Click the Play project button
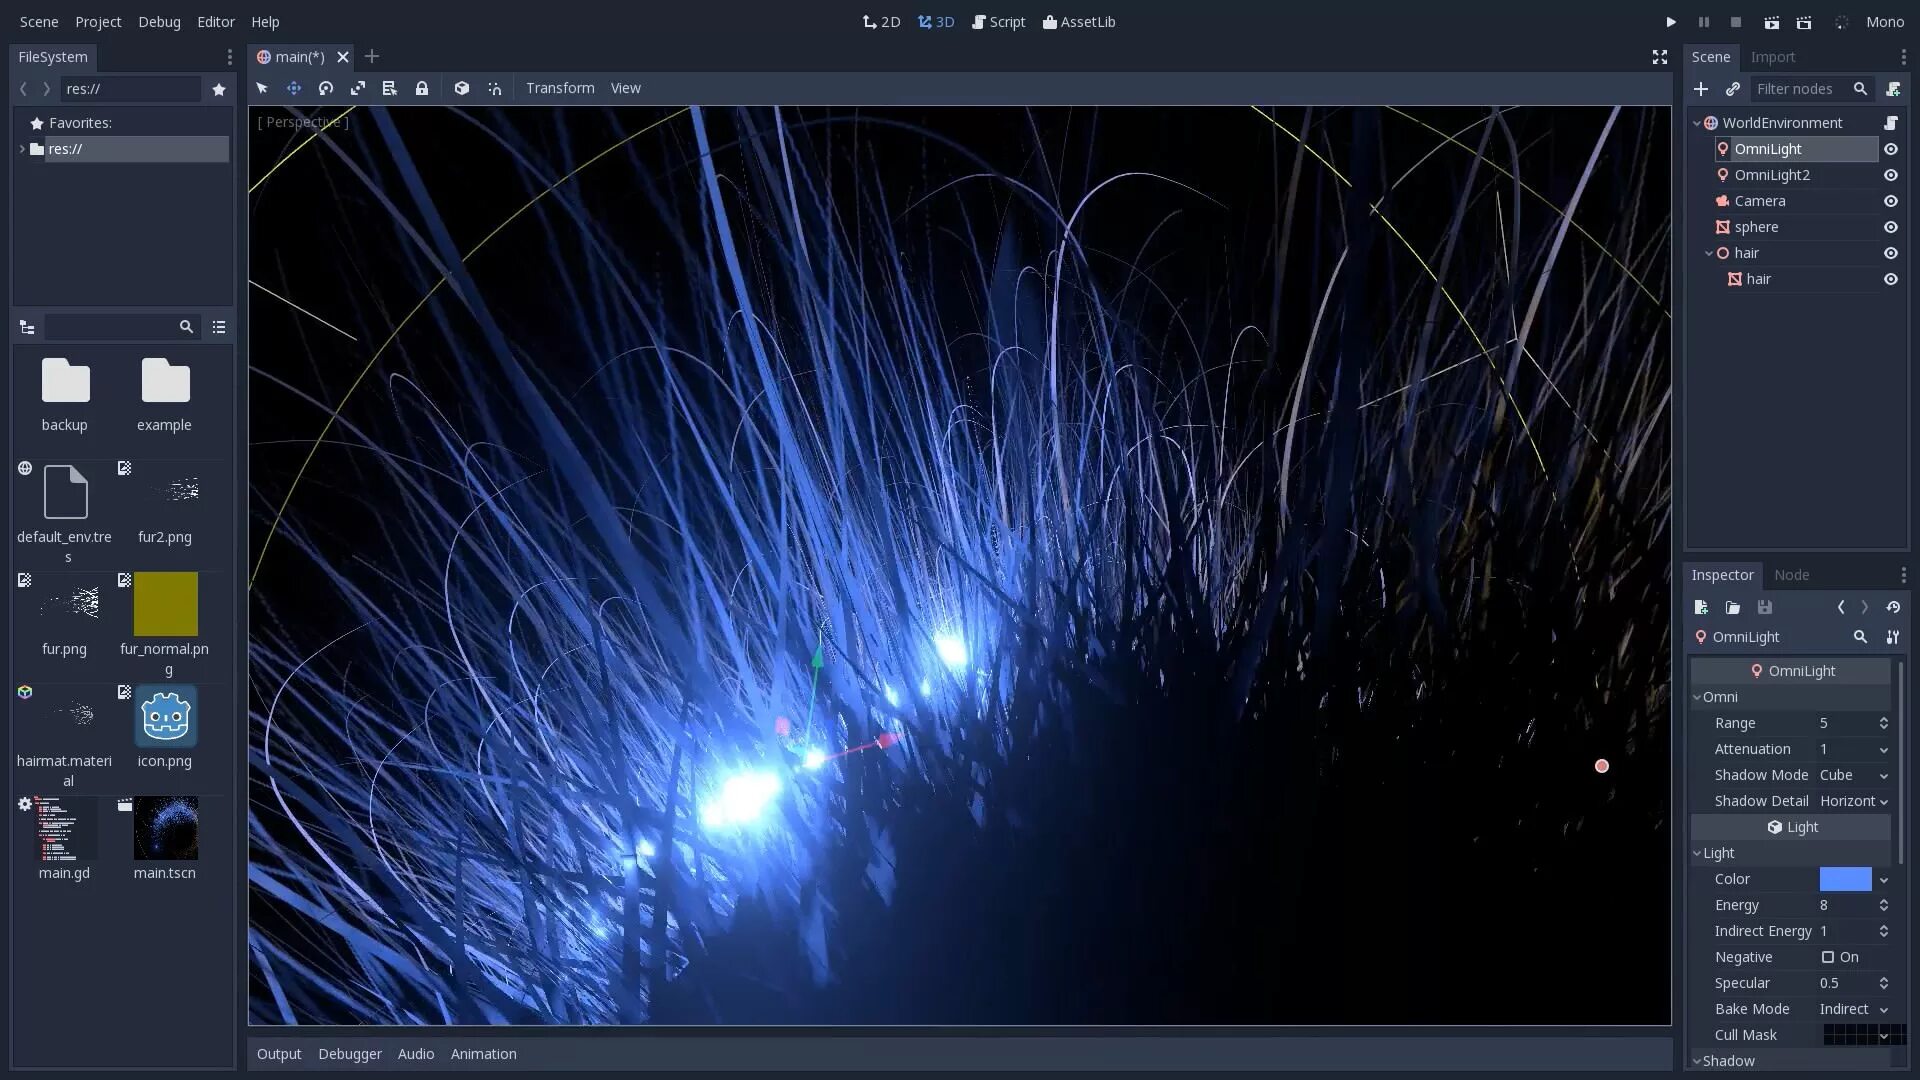The height and width of the screenshot is (1080, 1920). pos(1671,22)
